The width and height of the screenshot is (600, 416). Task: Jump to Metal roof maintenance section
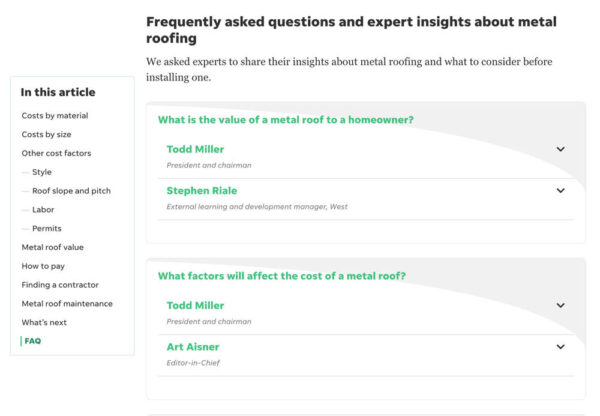[x=67, y=304]
